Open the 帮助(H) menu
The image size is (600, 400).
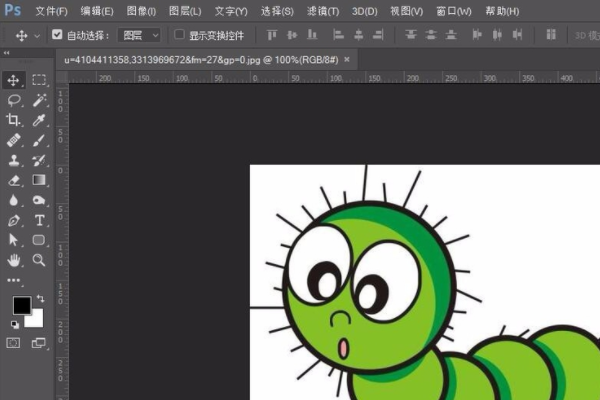502,11
